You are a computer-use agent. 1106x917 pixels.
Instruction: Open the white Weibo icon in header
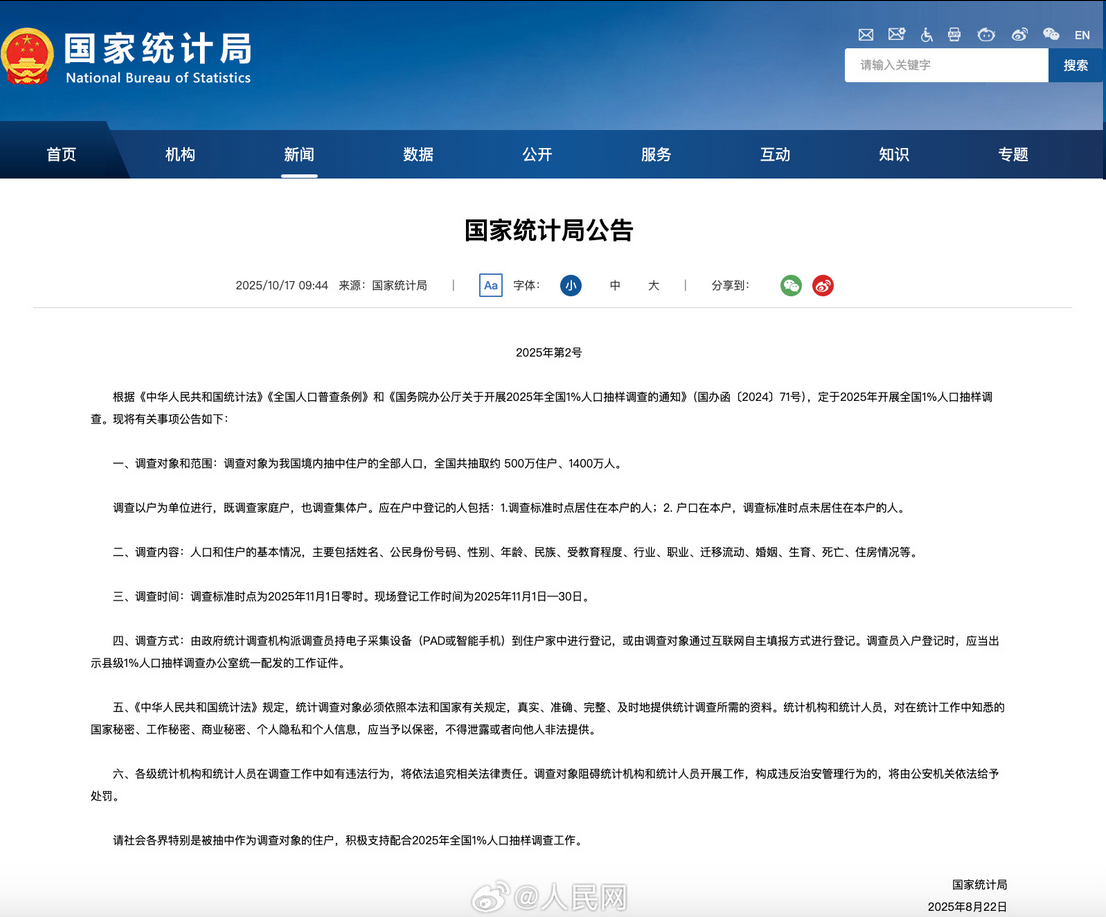(x=1019, y=35)
